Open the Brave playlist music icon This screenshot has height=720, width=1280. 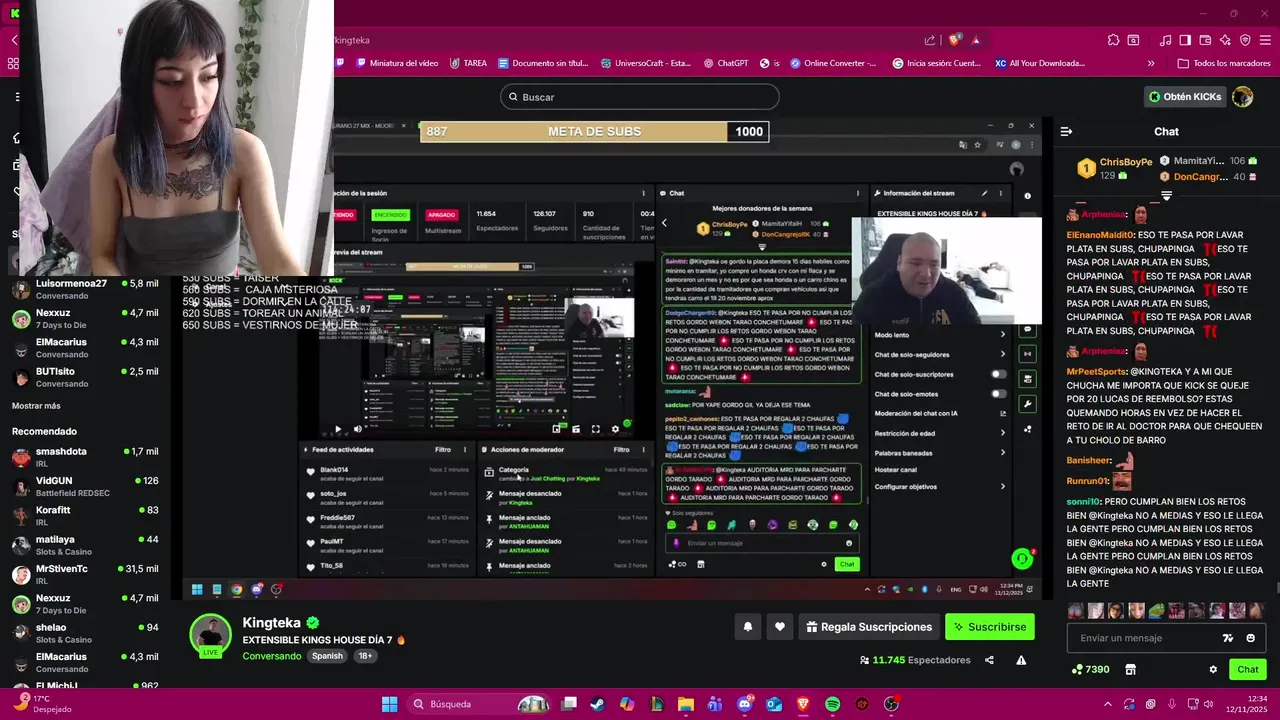point(1165,40)
